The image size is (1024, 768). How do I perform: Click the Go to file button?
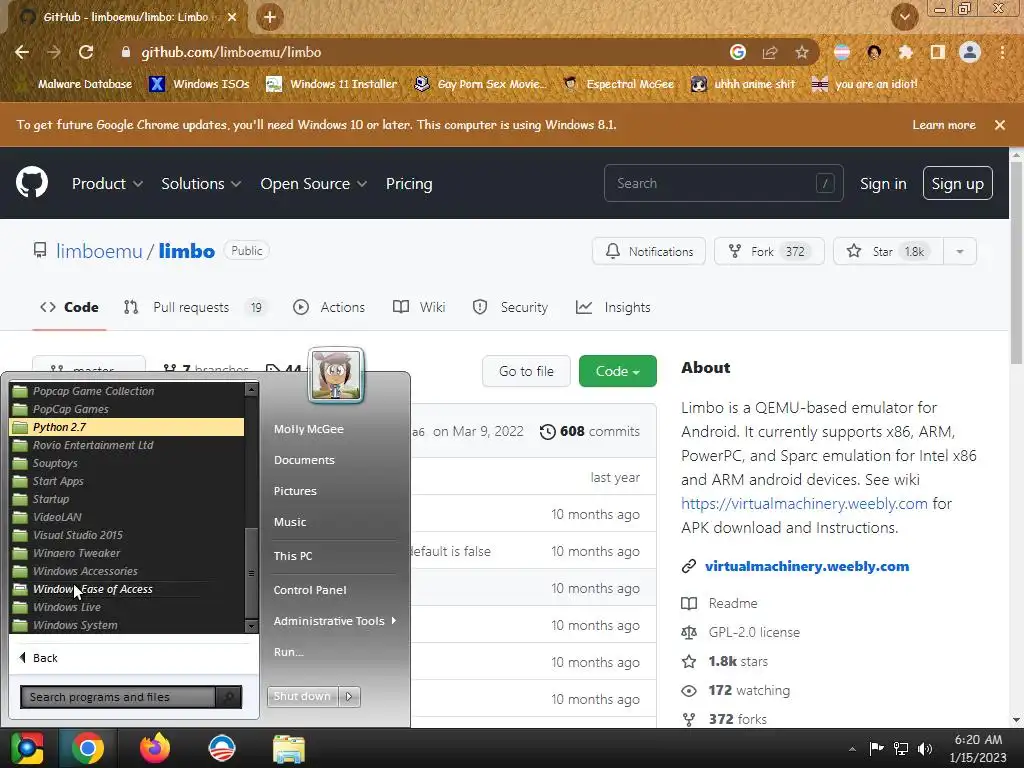tap(526, 371)
